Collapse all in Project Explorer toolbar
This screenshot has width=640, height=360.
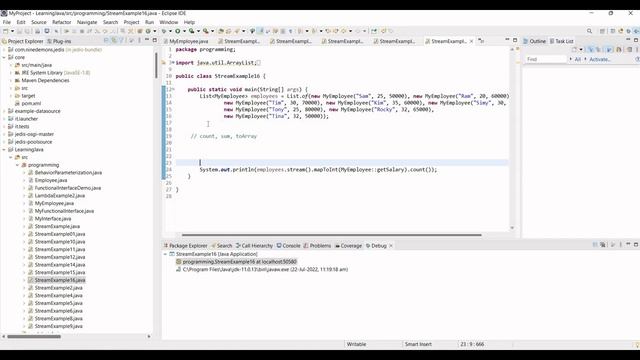106,40
